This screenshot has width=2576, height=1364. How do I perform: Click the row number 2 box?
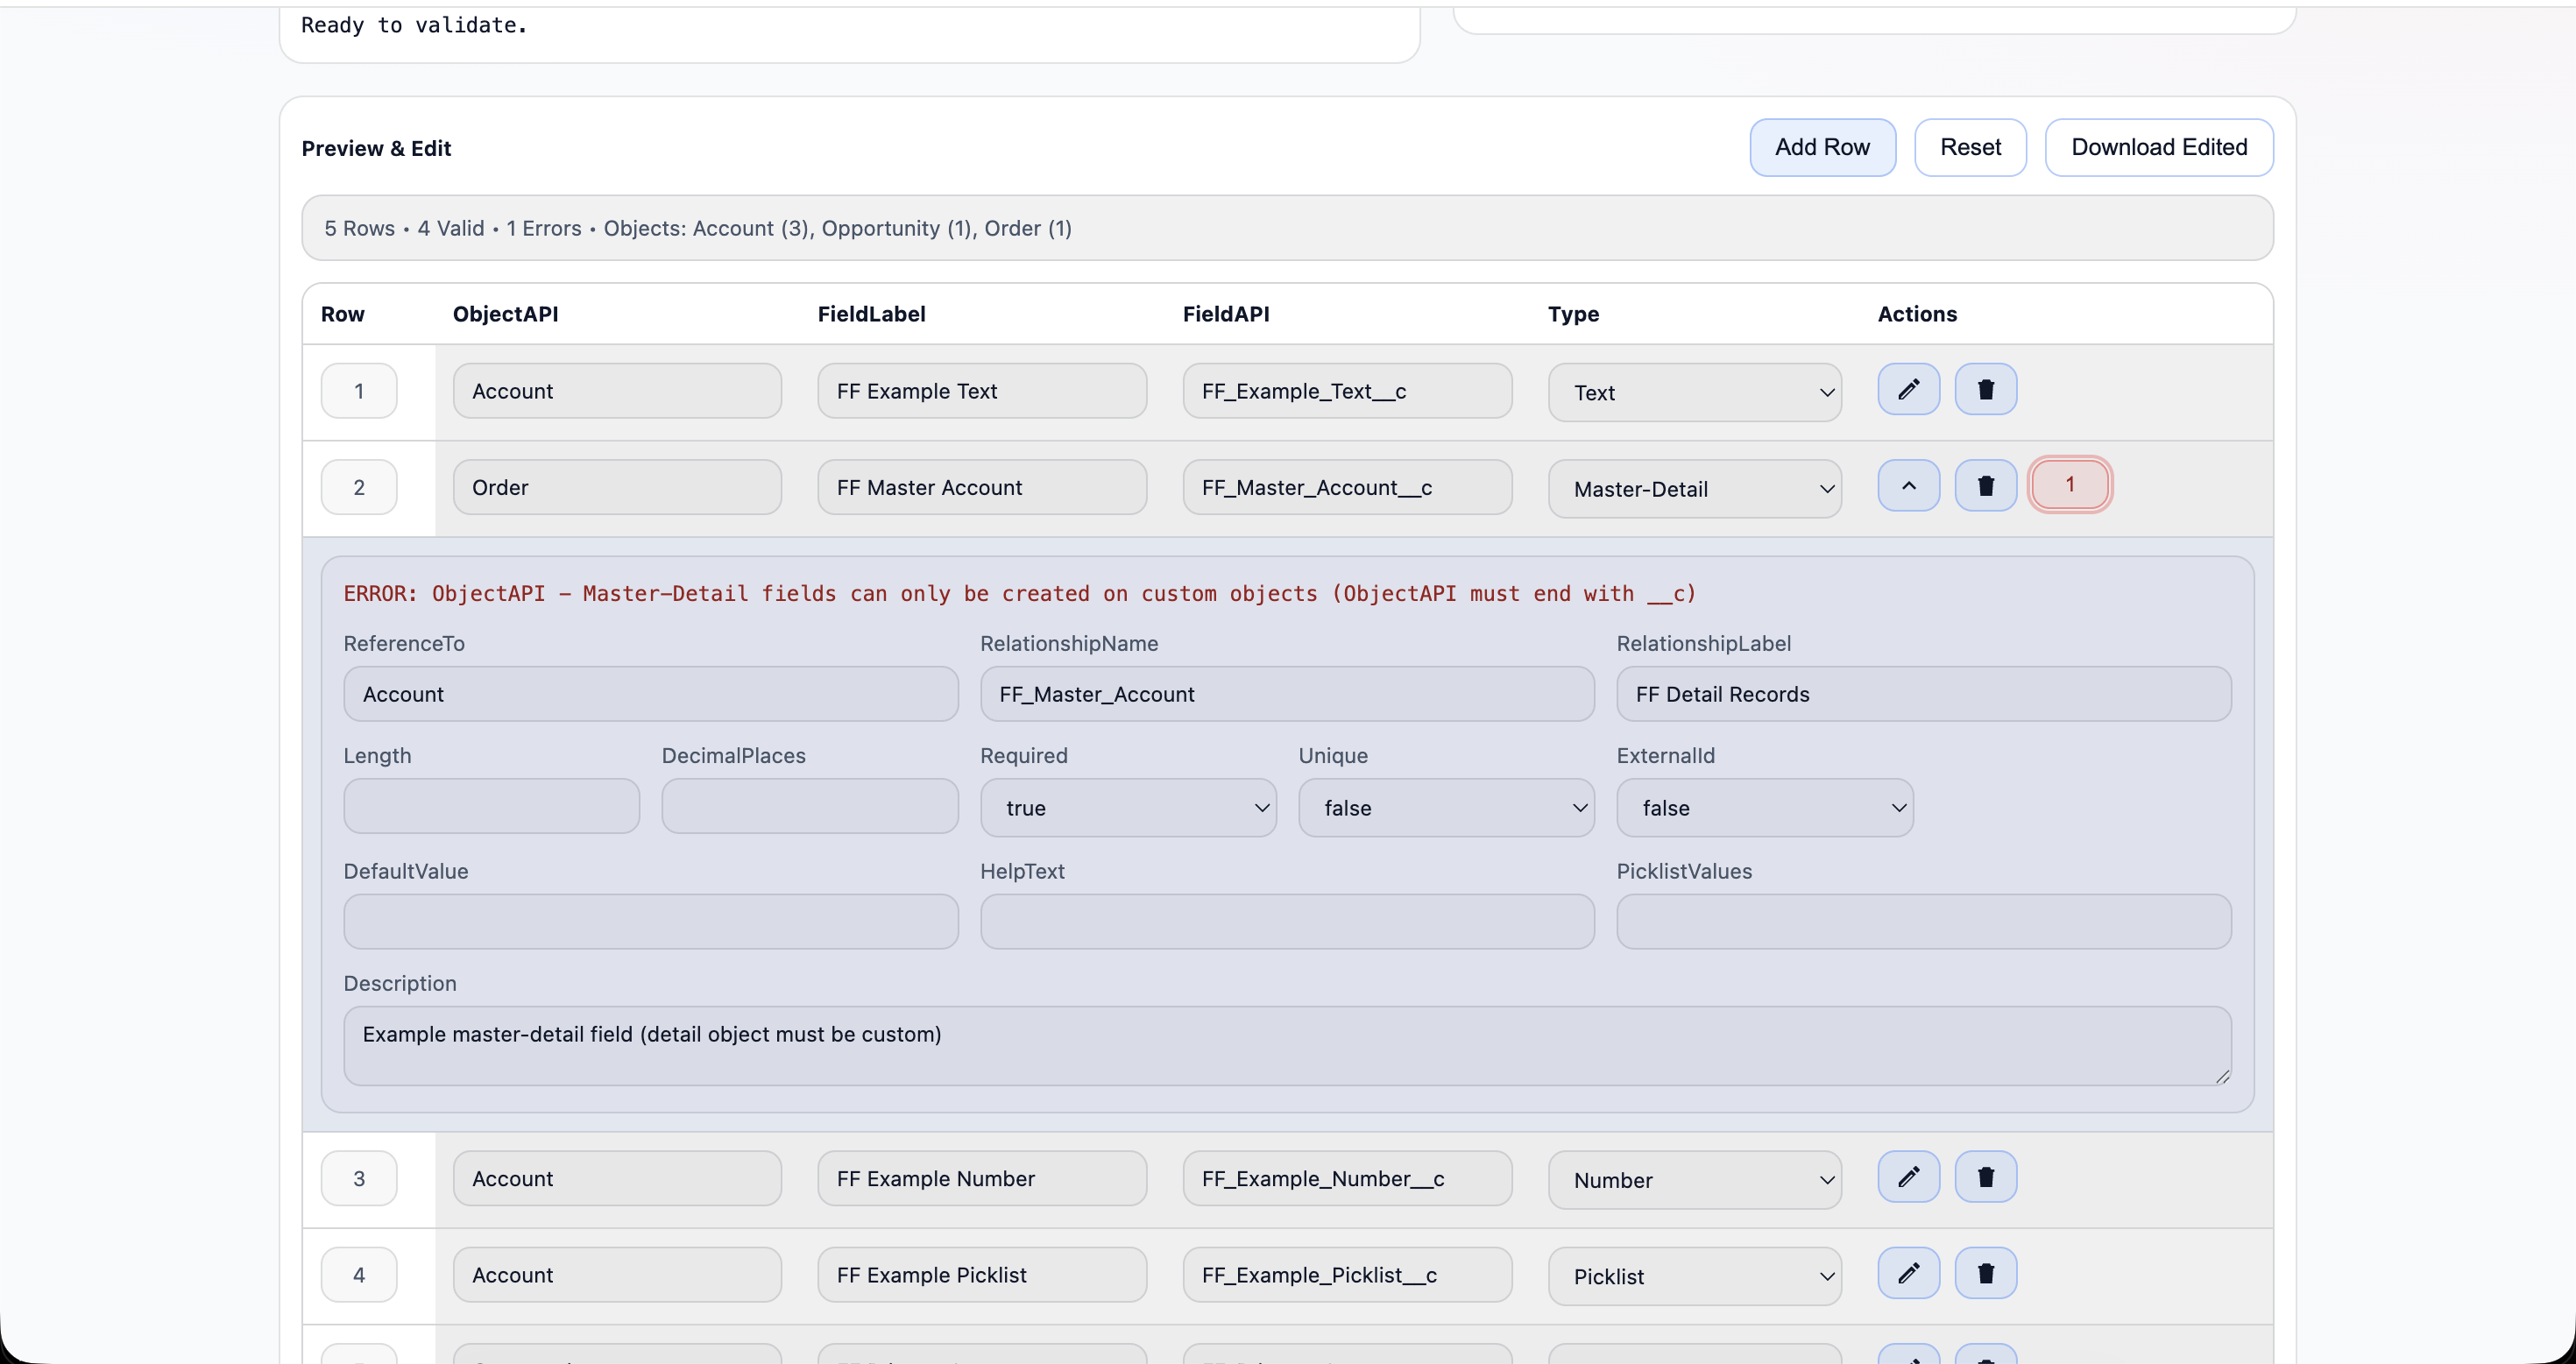(x=359, y=487)
